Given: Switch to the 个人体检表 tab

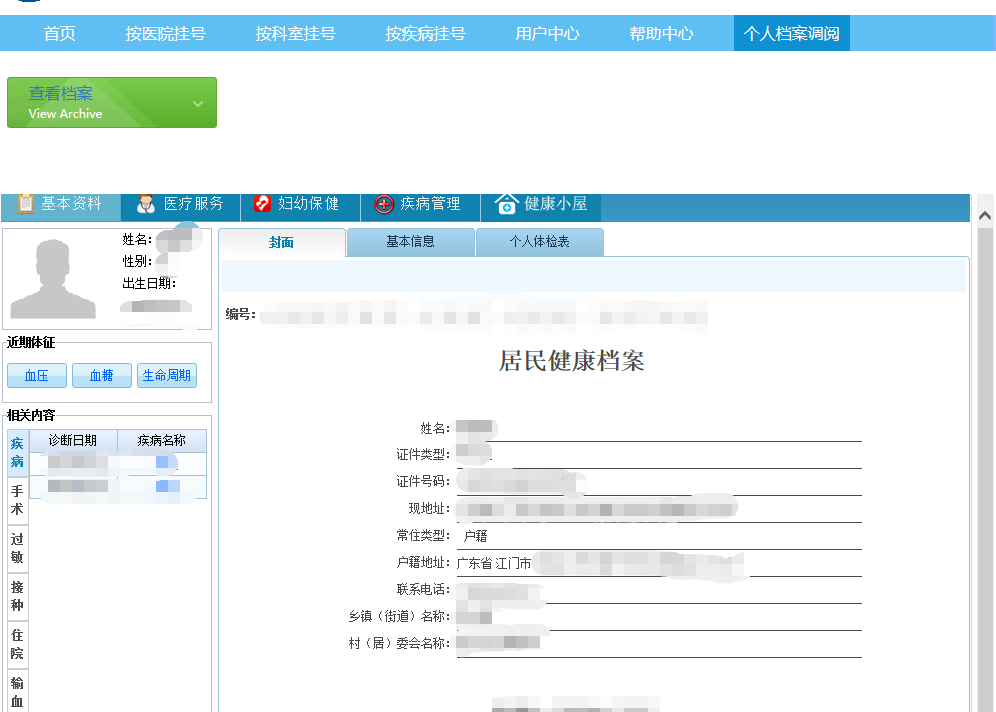Looking at the screenshot, I should pos(539,242).
